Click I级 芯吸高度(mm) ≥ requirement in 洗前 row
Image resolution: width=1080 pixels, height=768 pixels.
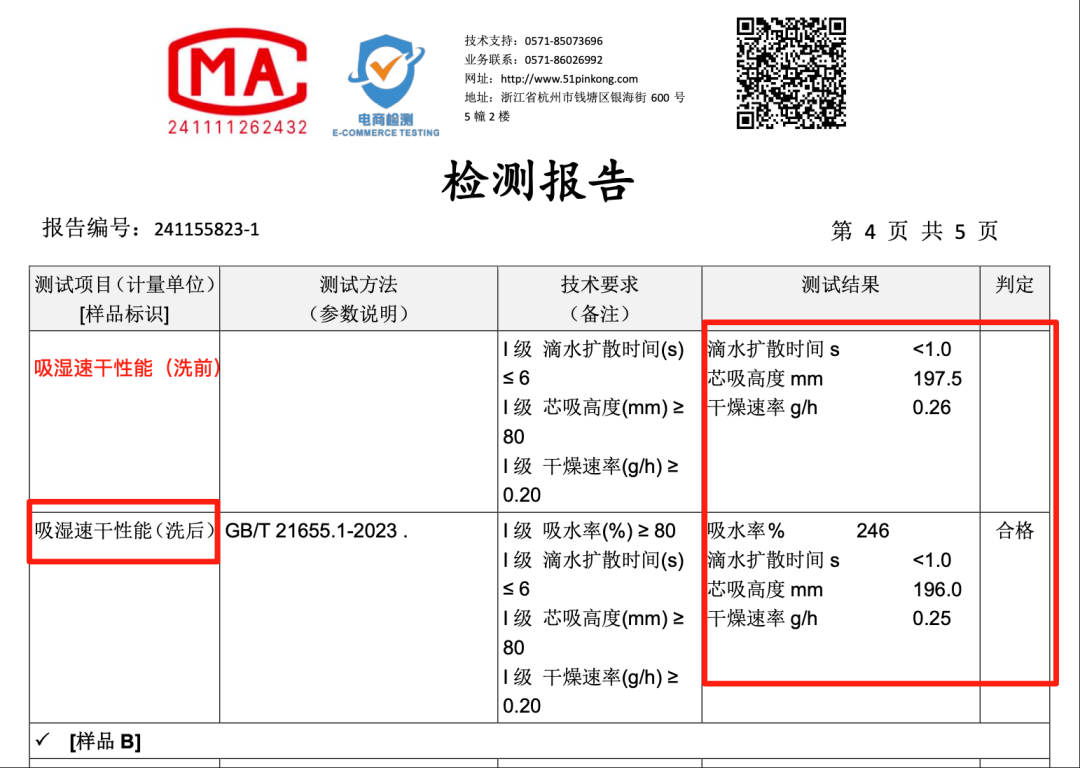click(593, 408)
